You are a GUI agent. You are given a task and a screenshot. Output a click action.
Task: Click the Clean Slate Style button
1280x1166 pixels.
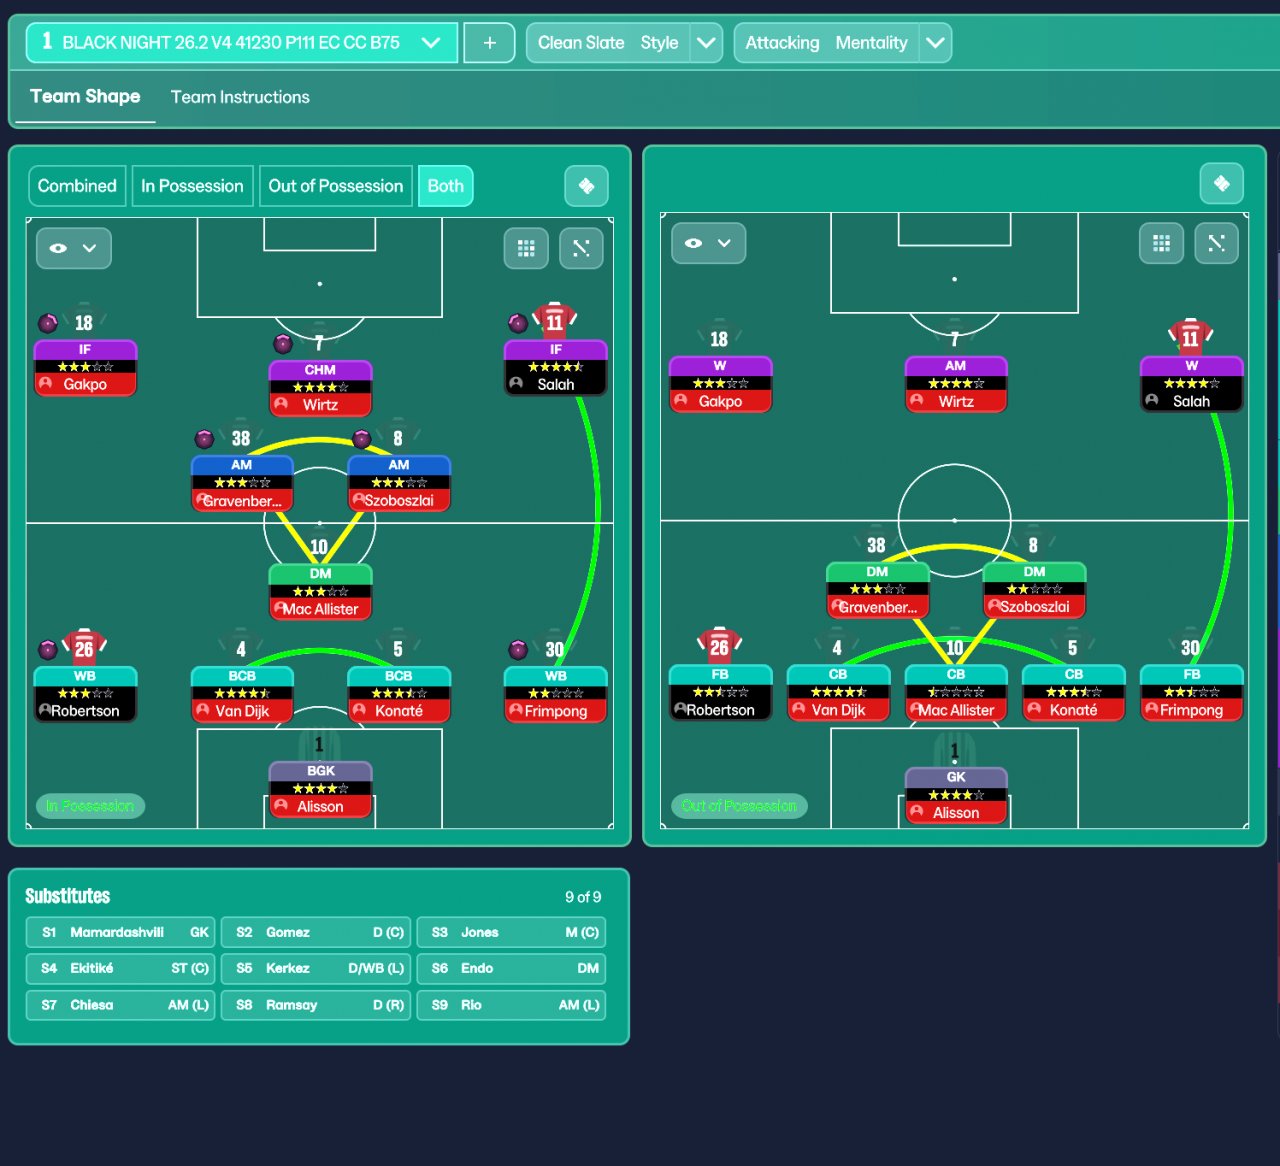click(x=608, y=43)
